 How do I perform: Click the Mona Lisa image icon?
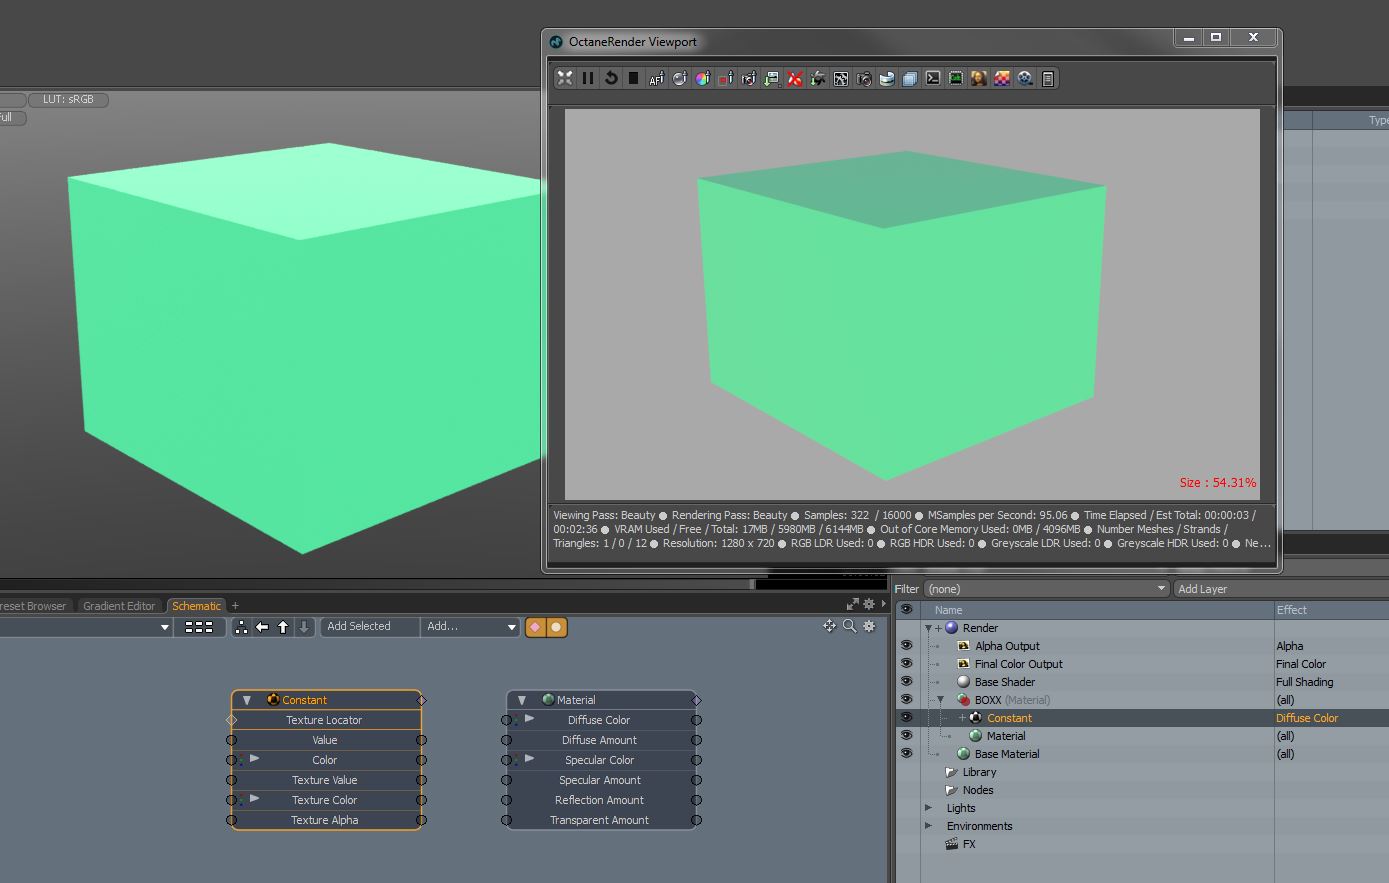click(979, 78)
